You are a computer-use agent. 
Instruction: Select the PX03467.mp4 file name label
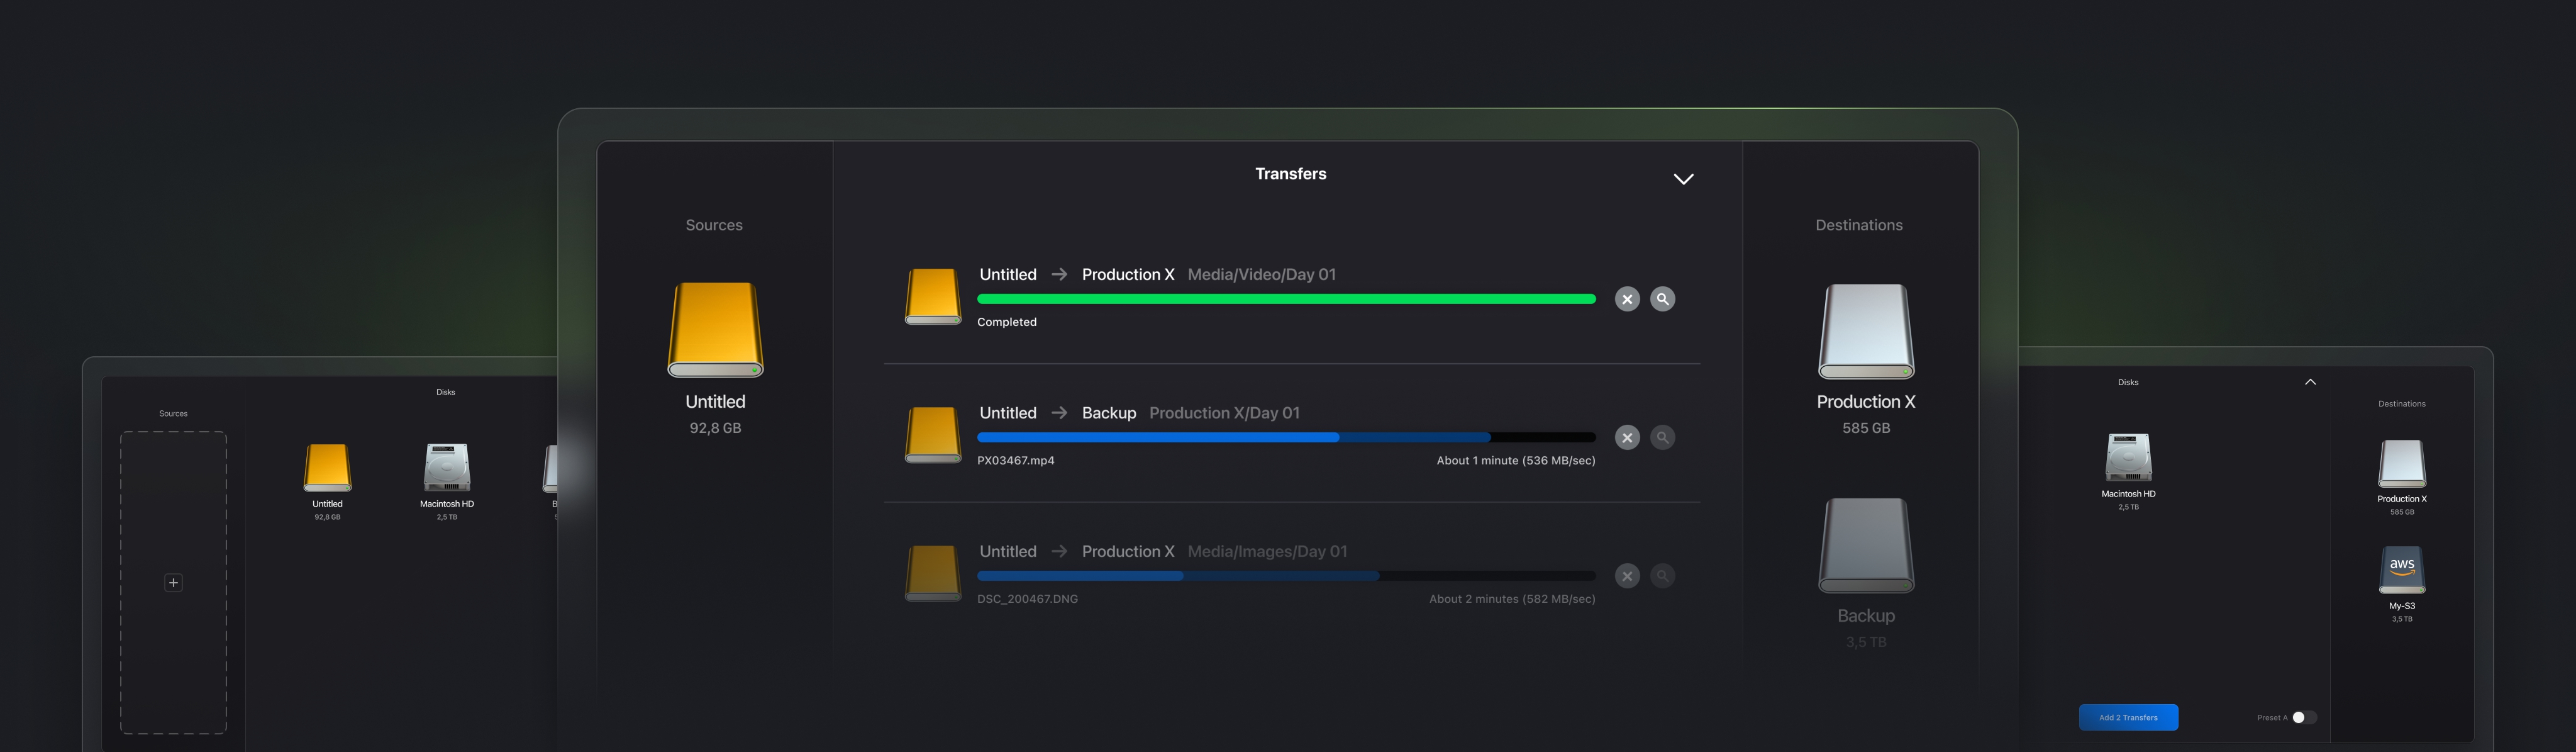click(x=1015, y=460)
